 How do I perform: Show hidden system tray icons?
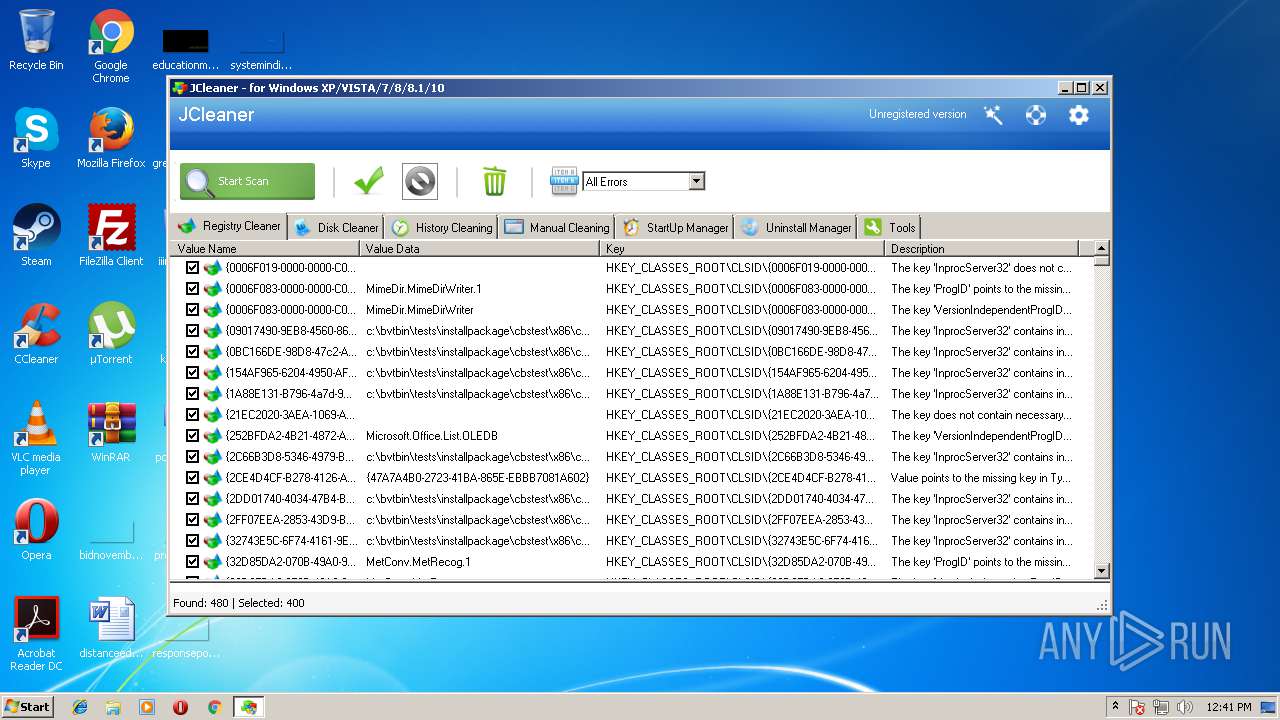coord(1114,707)
